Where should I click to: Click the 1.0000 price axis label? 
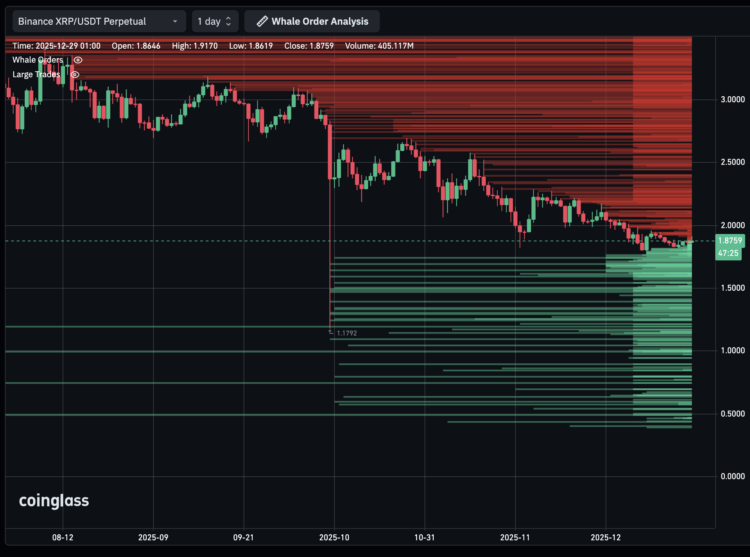(733, 351)
